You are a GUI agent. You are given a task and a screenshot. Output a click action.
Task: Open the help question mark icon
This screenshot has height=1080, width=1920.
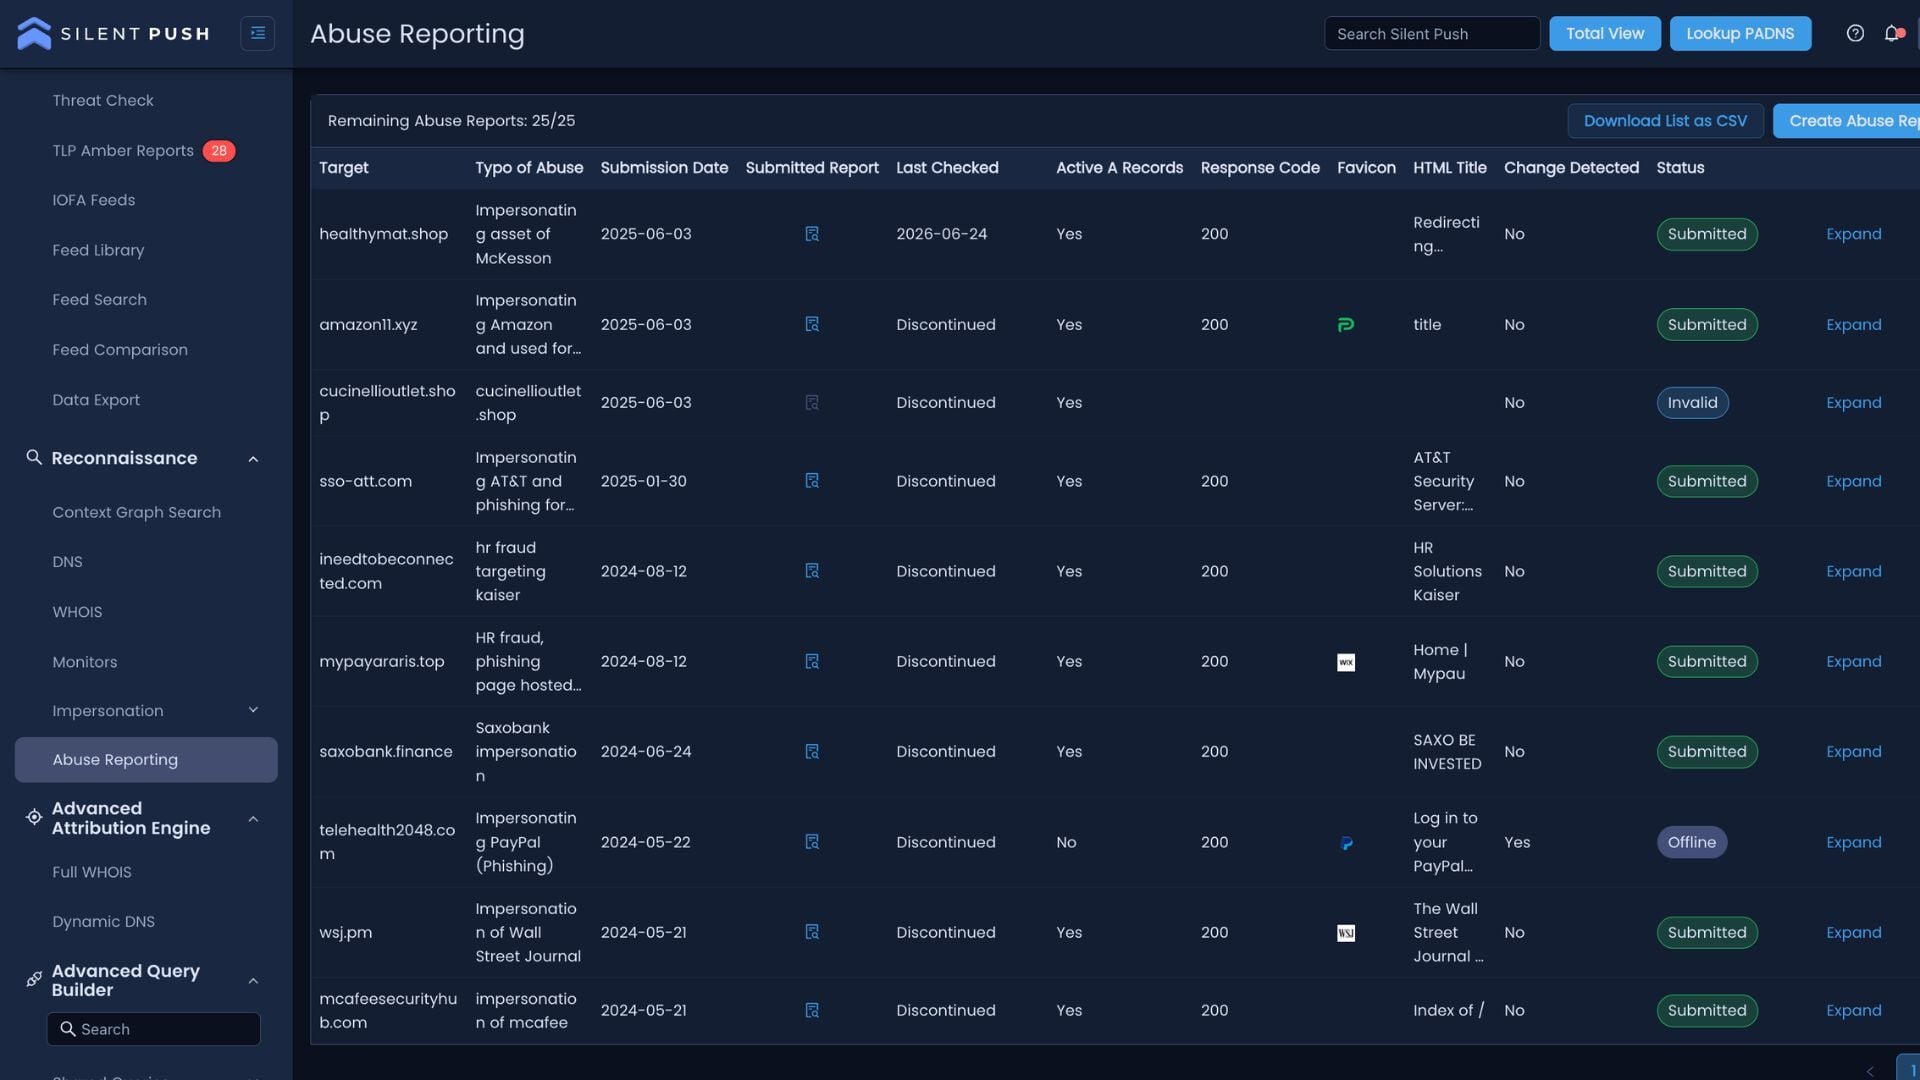[1855, 33]
